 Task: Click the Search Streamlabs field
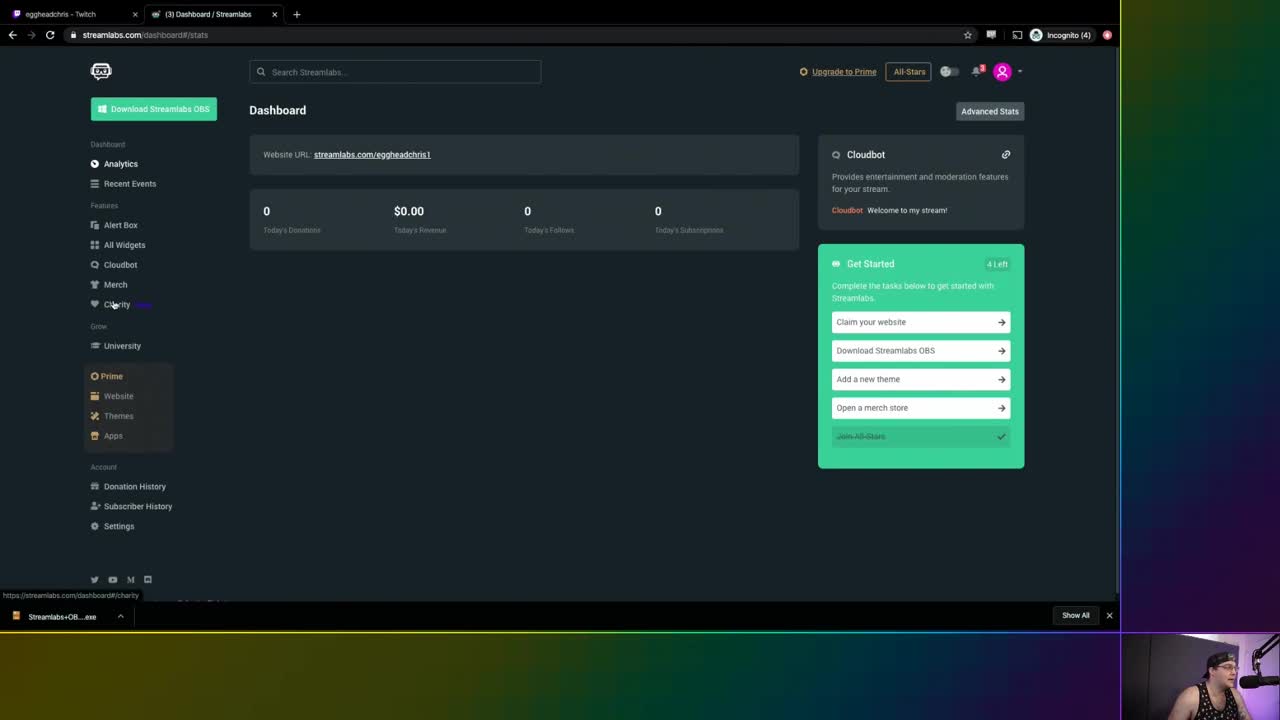[395, 72]
